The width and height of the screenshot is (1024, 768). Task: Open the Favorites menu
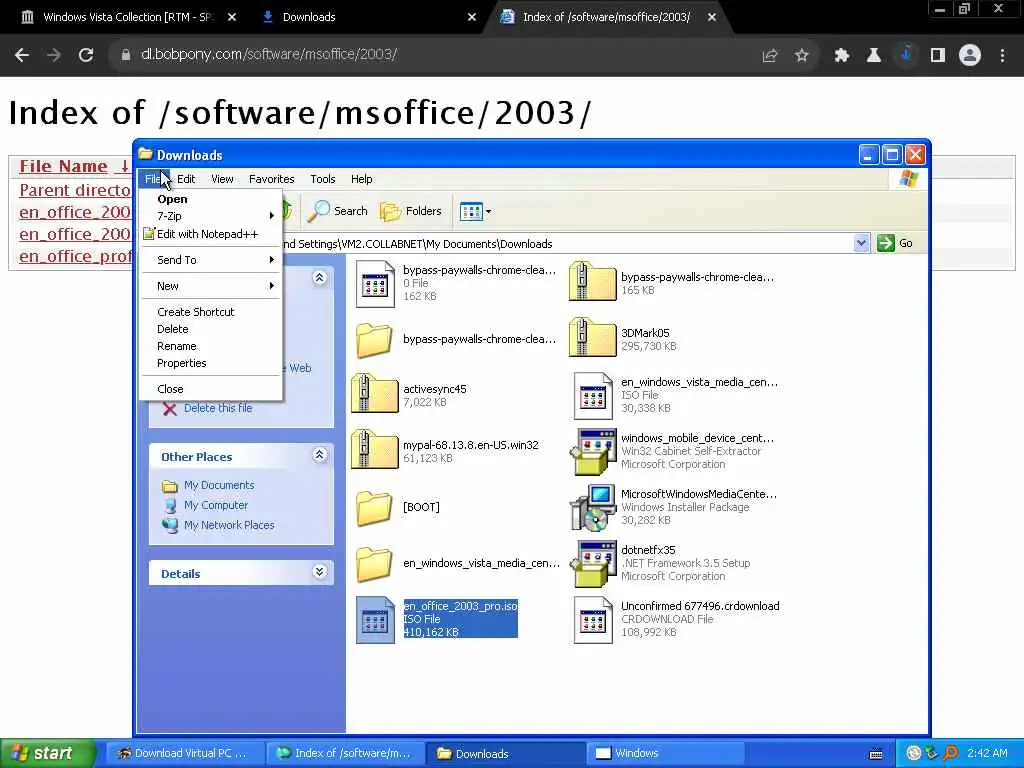coord(272,179)
